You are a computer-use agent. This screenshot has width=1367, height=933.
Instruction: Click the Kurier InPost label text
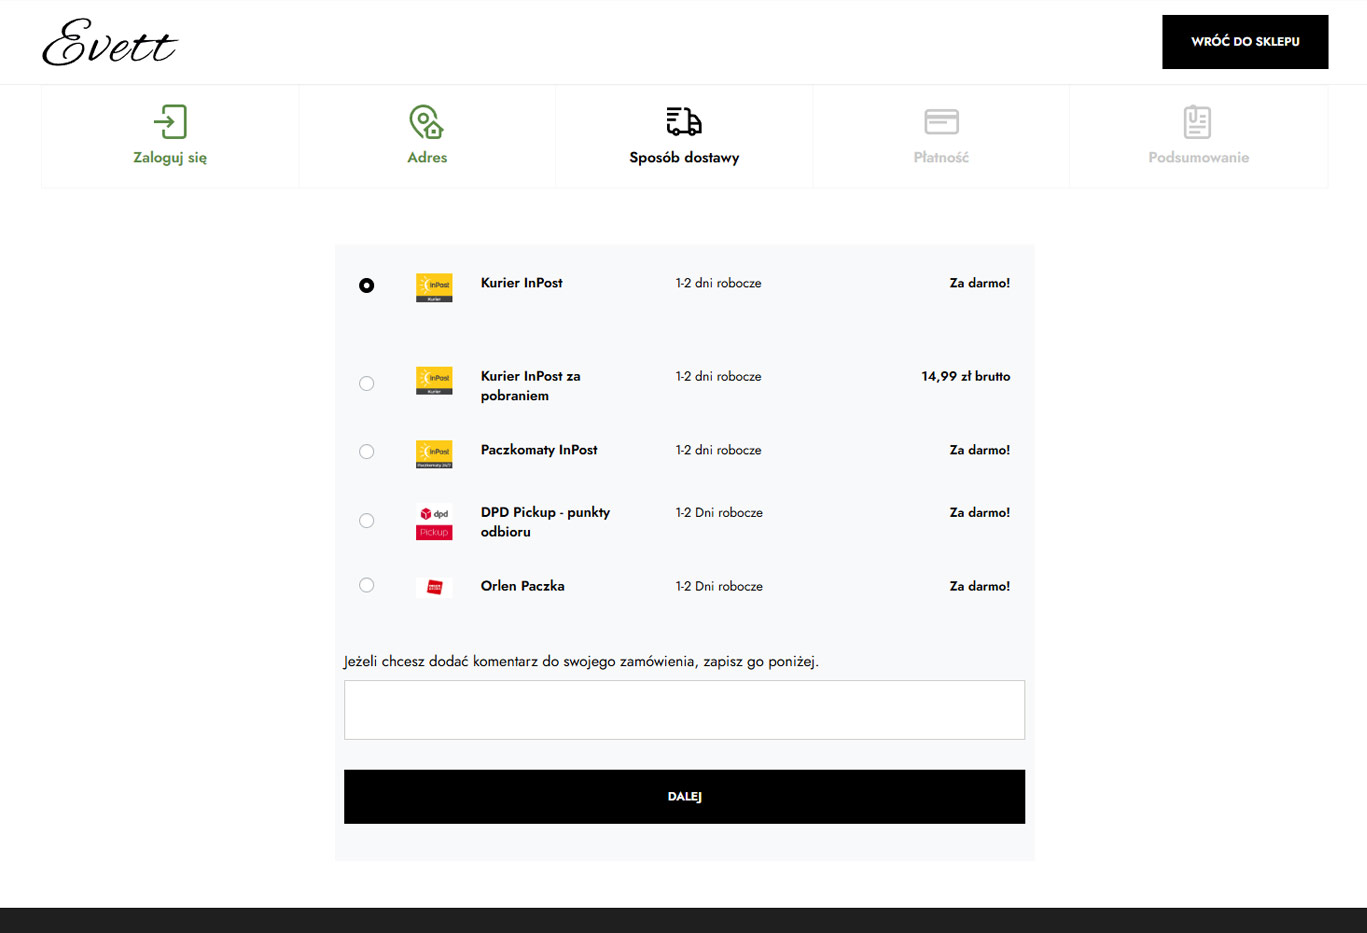tap(521, 283)
